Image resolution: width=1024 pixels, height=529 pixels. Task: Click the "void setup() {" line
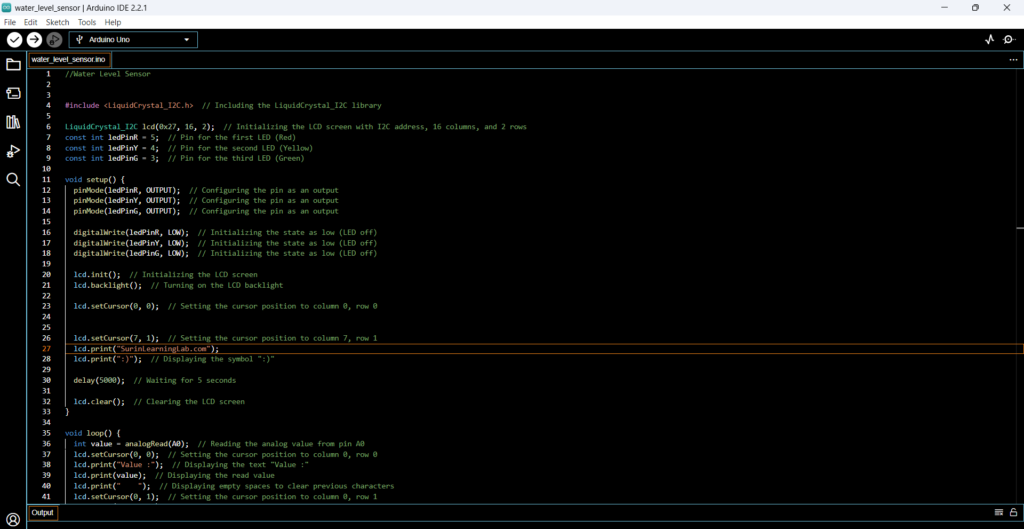click(95, 180)
